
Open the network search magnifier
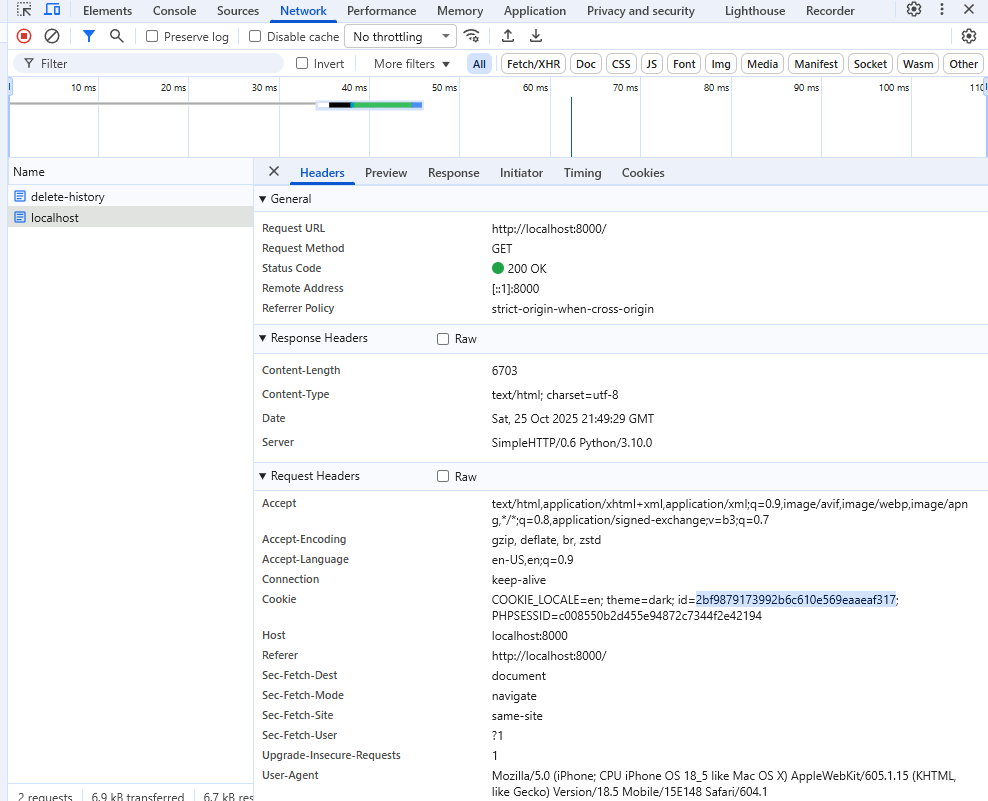pyautogui.click(x=117, y=36)
